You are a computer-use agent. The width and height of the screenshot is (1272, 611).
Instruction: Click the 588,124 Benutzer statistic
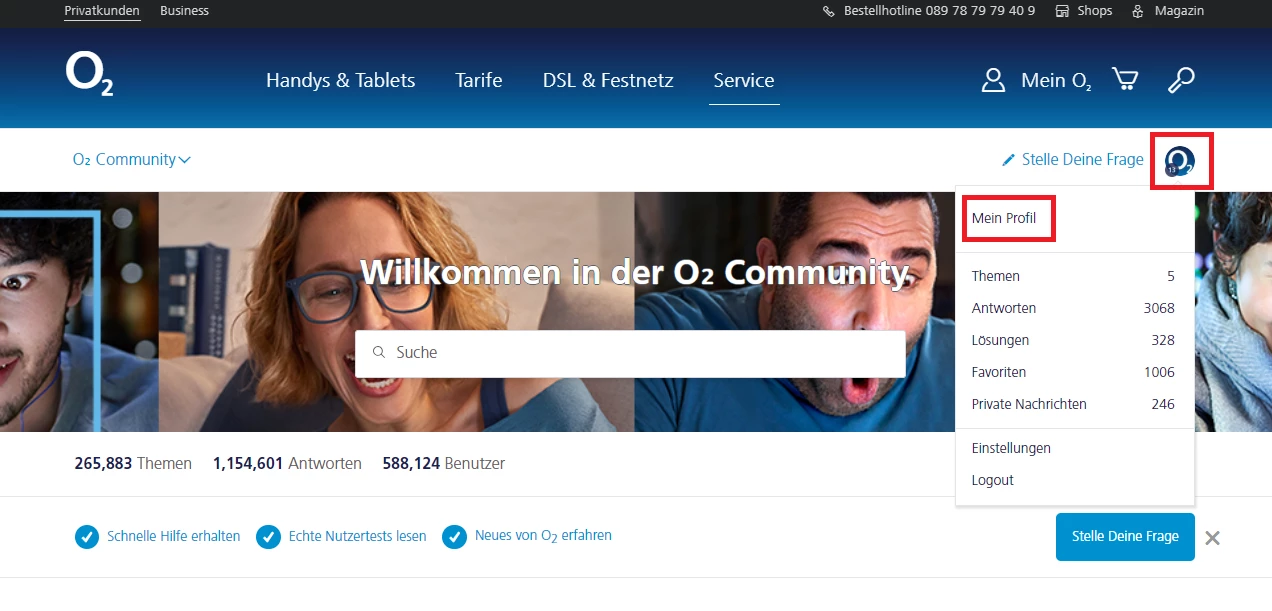pos(444,464)
